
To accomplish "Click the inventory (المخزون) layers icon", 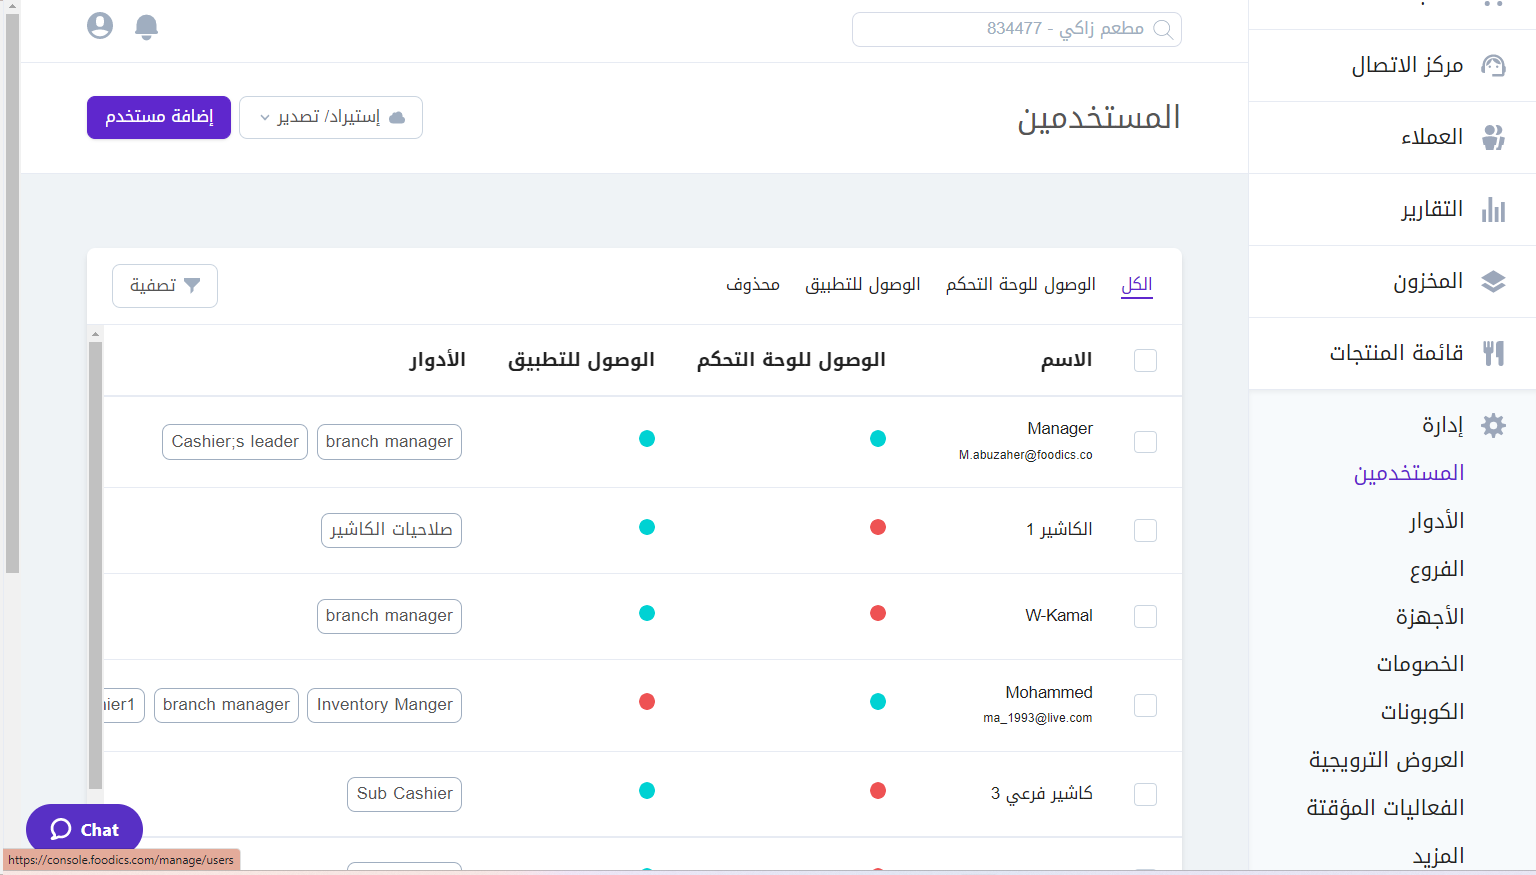I will (1494, 281).
